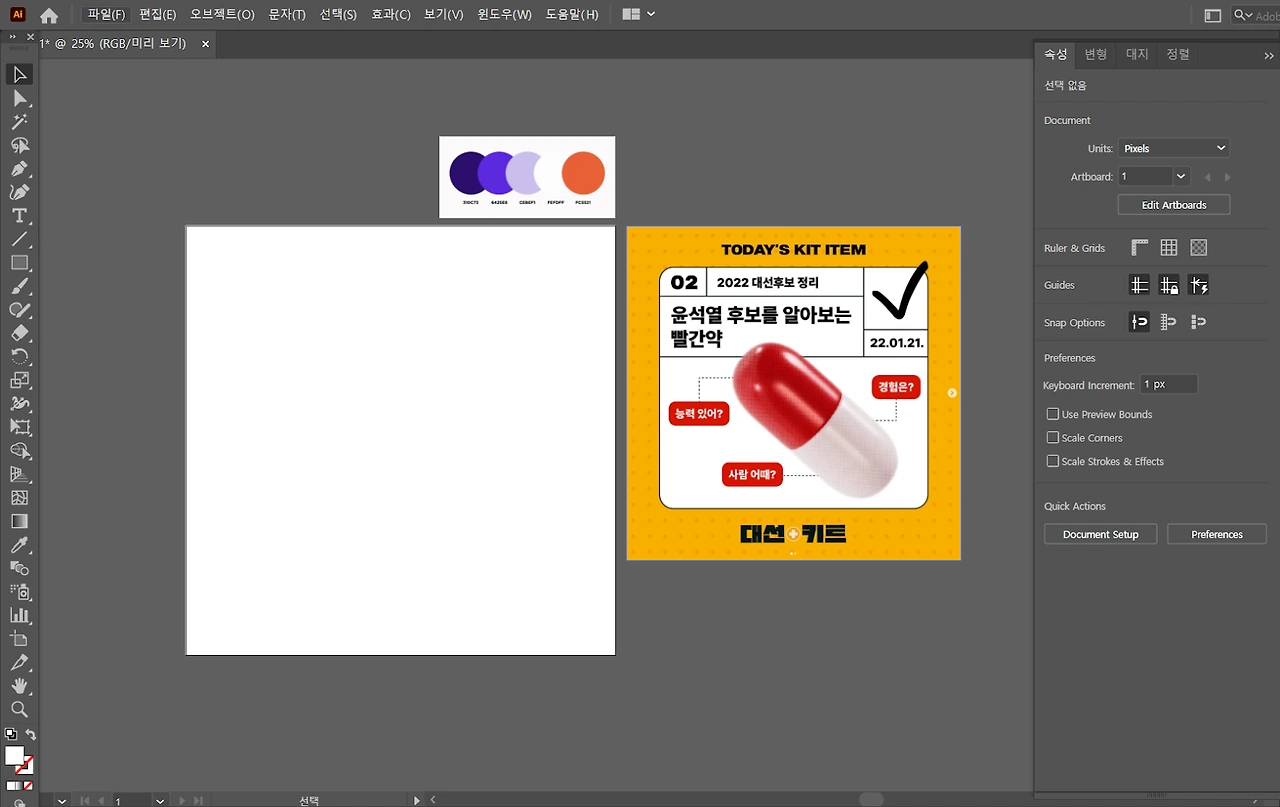Select the Selection tool (black arrow)
The height and width of the screenshot is (807, 1280).
[x=19, y=75]
